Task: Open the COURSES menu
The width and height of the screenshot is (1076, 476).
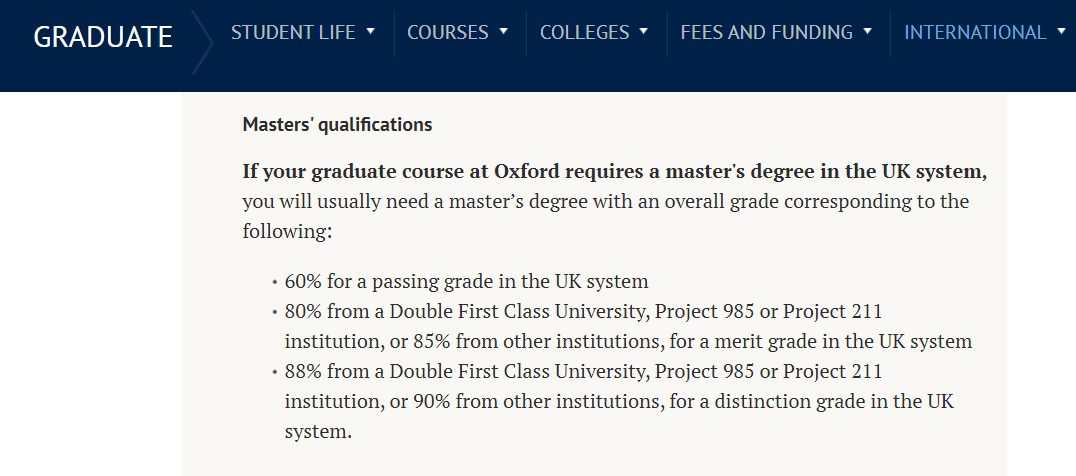Action: (448, 32)
